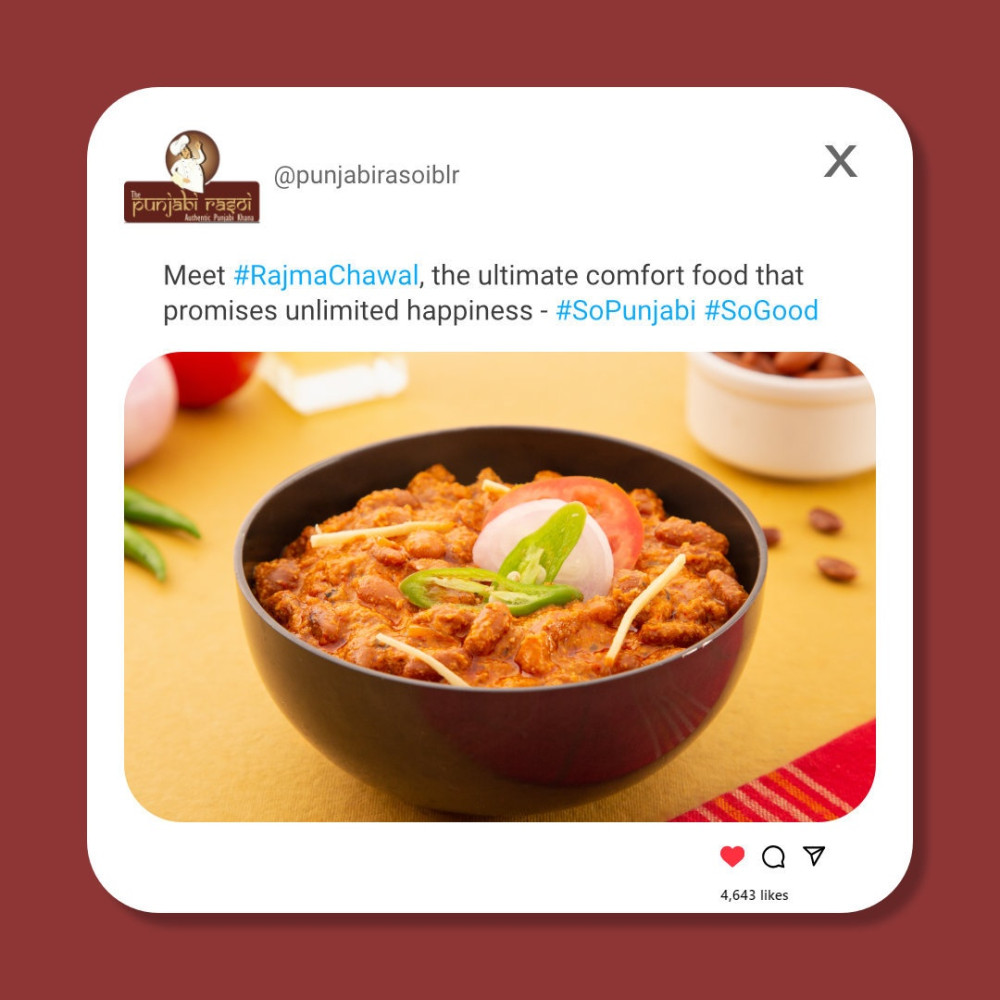Open the #SoPunjabi hashtag

pyautogui.click(x=625, y=311)
